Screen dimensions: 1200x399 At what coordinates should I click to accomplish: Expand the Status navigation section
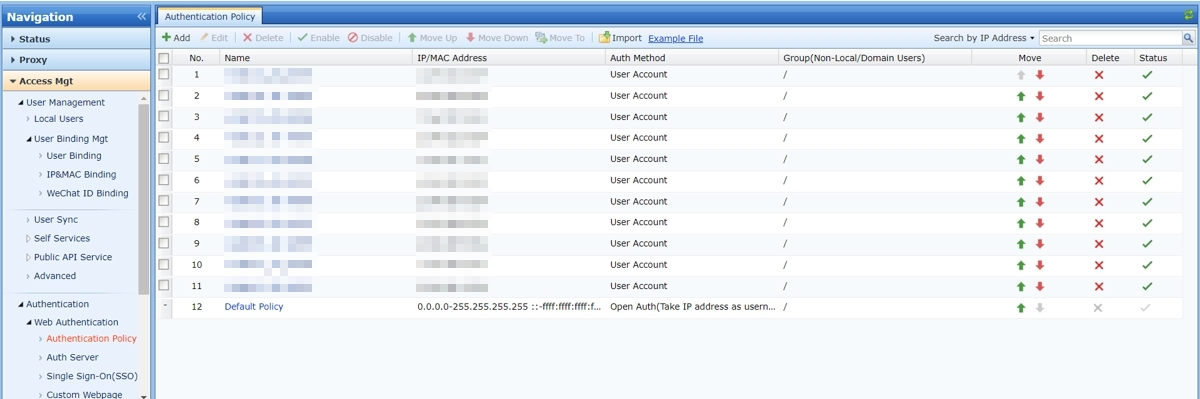(x=75, y=39)
